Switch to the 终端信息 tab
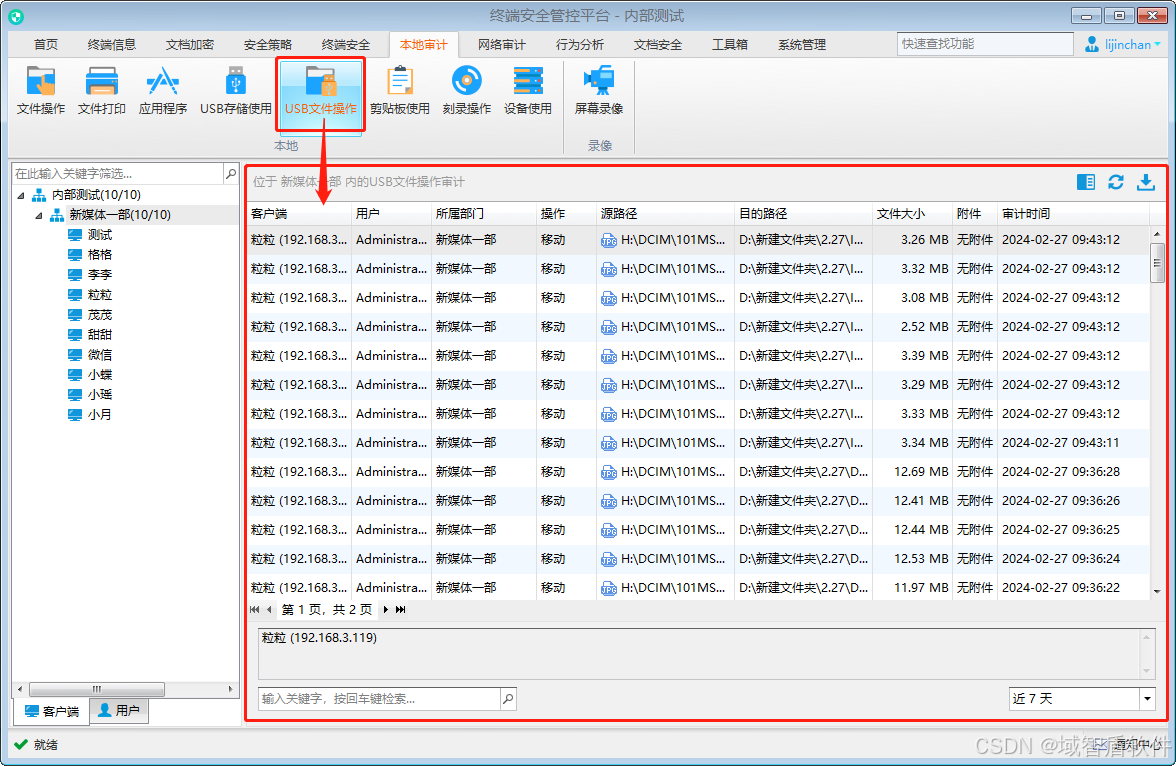 (x=112, y=44)
